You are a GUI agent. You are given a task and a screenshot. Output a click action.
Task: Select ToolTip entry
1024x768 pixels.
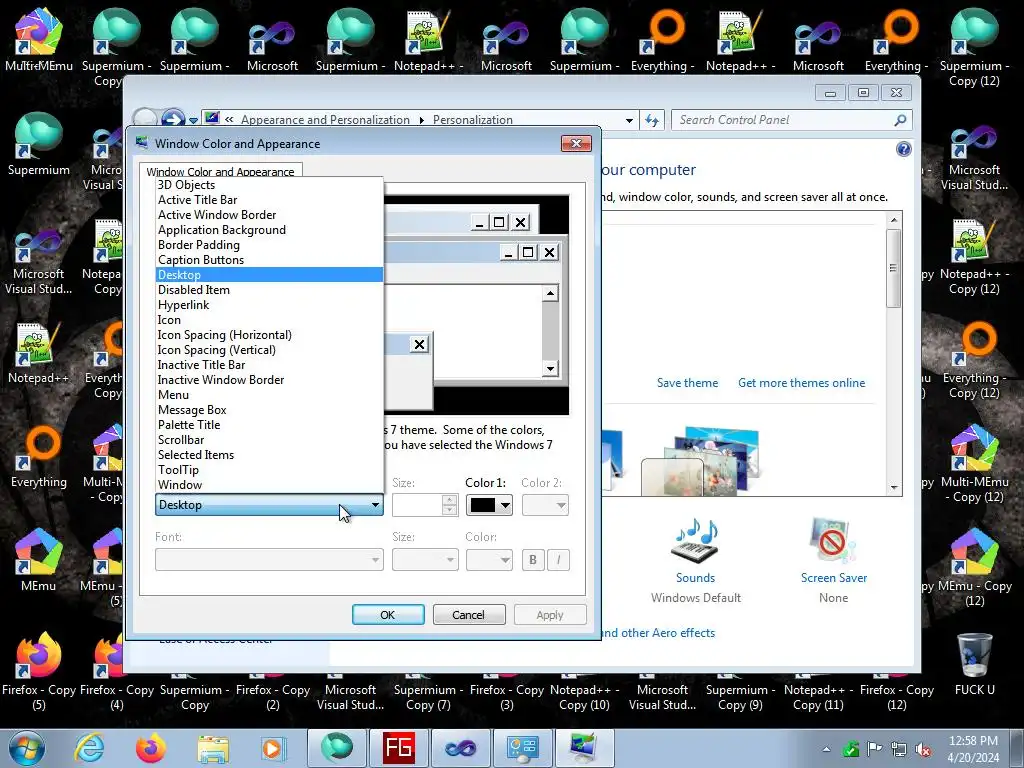[x=269, y=470]
